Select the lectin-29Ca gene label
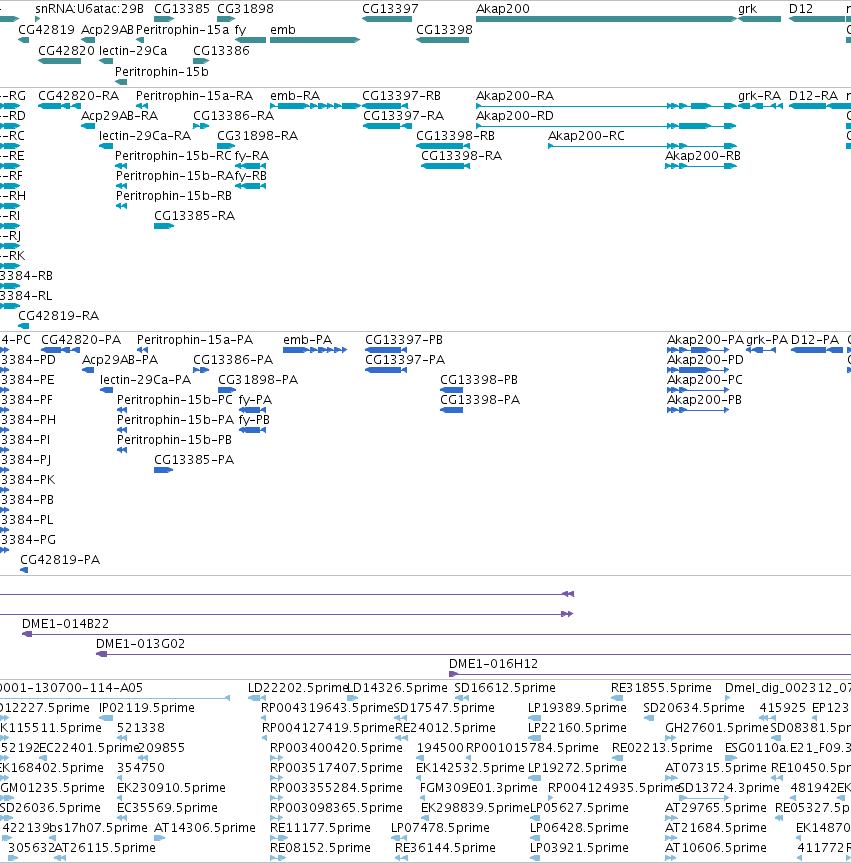The height and width of the screenshot is (863, 851). pos(133,51)
